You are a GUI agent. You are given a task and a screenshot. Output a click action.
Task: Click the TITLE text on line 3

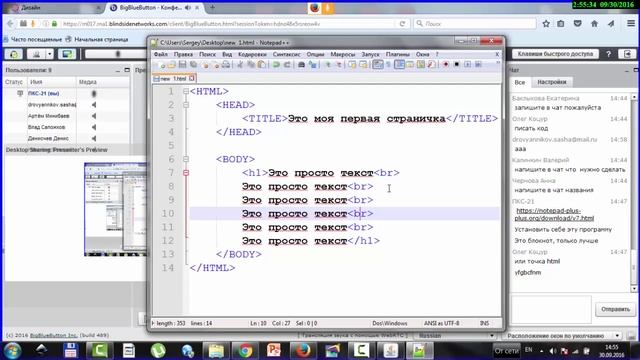point(367,119)
